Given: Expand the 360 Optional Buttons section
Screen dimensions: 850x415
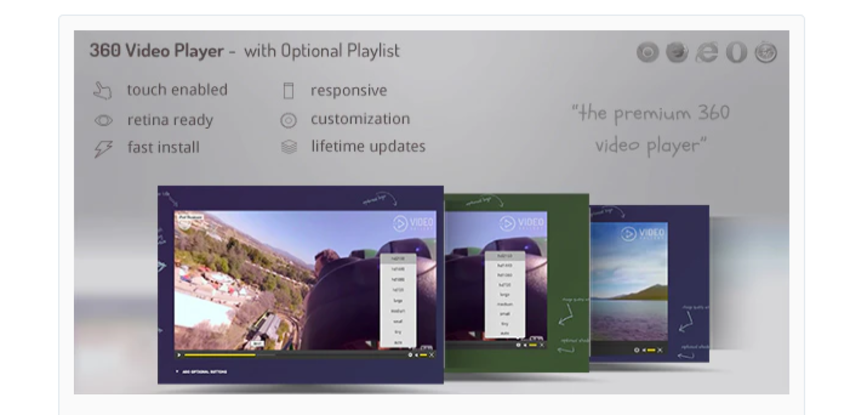Looking at the screenshot, I should click(201, 372).
